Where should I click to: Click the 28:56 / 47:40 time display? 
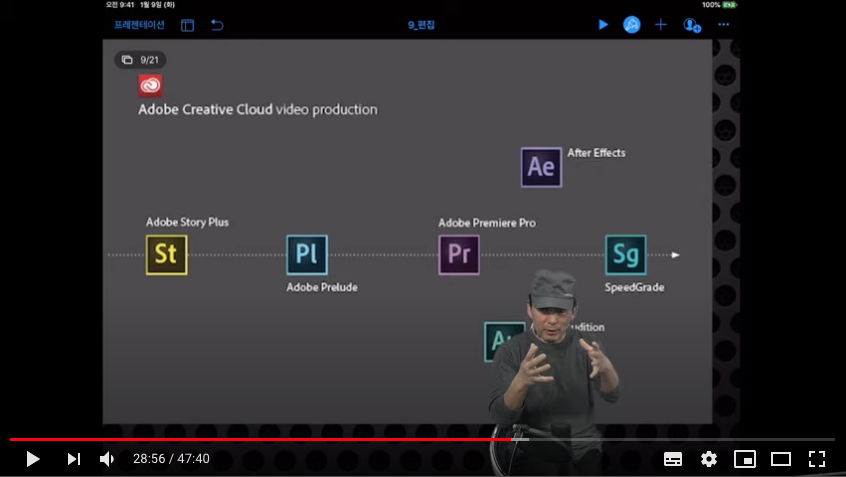click(x=171, y=459)
